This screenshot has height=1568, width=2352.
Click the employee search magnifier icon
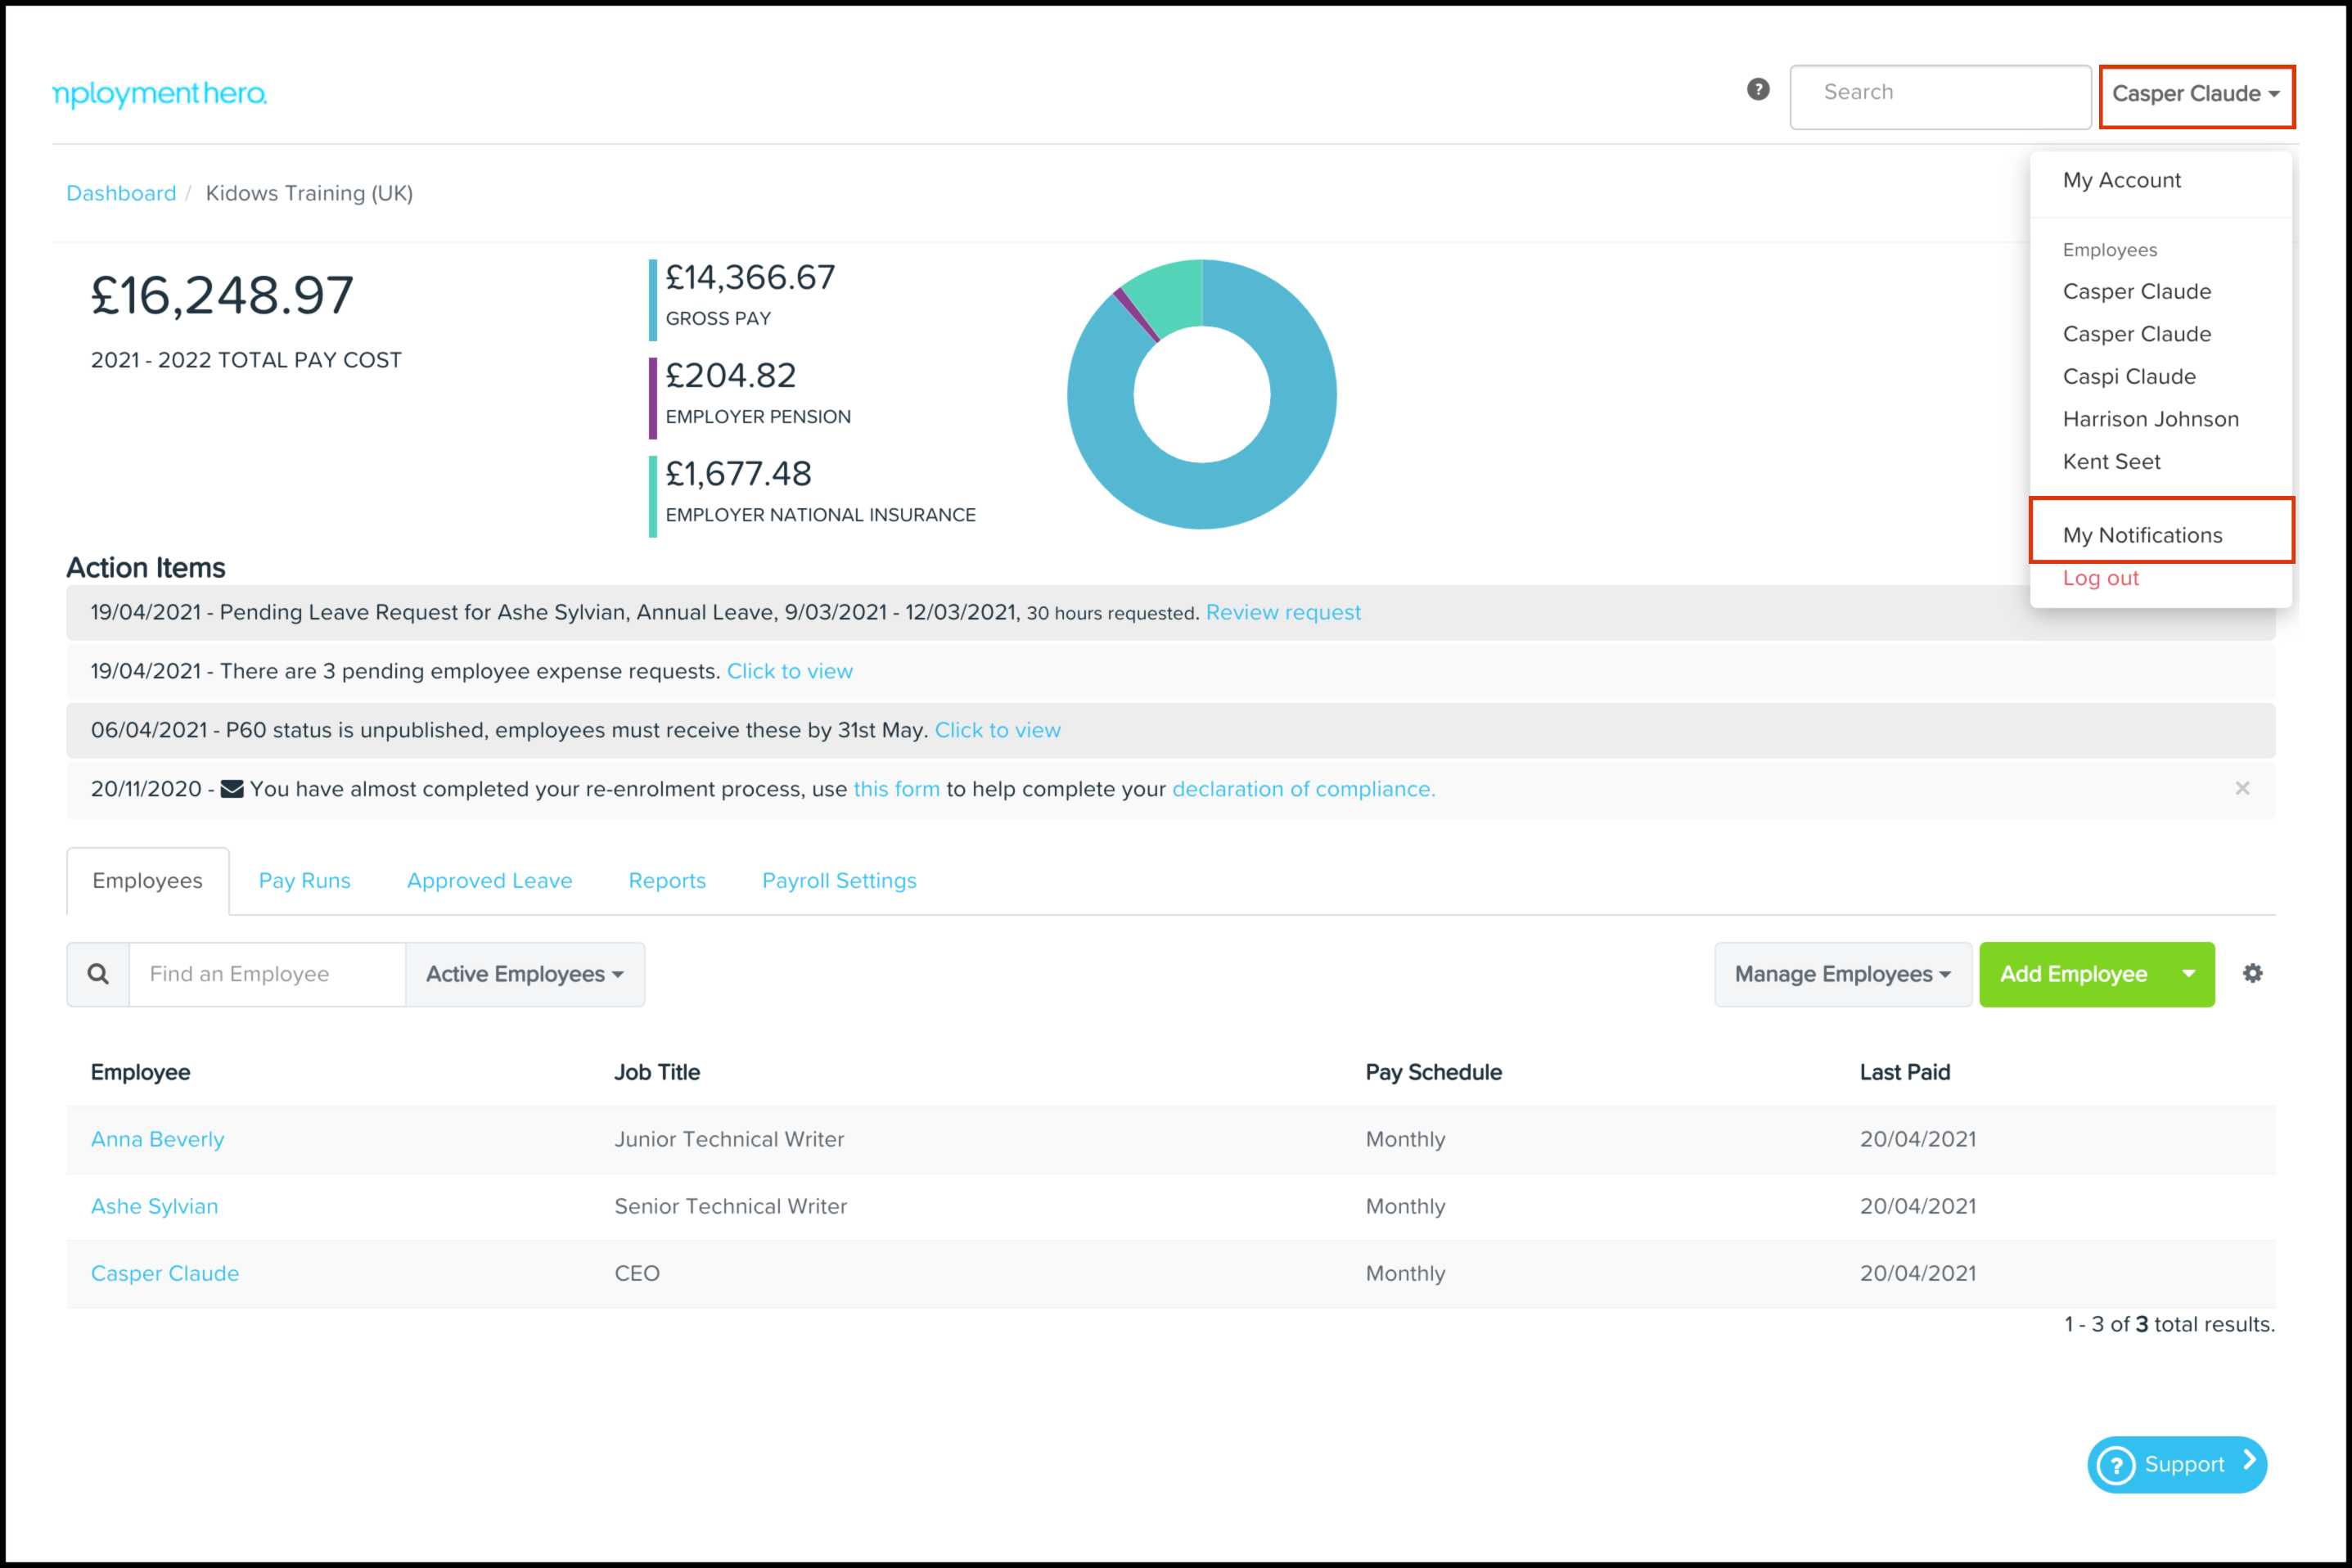click(98, 973)
